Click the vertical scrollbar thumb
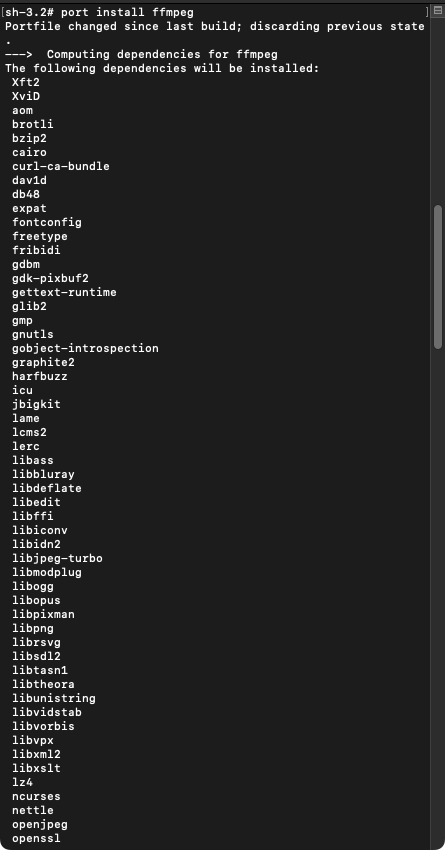The width and height of the screenshot is (445, 850). [x=438, y=276]
